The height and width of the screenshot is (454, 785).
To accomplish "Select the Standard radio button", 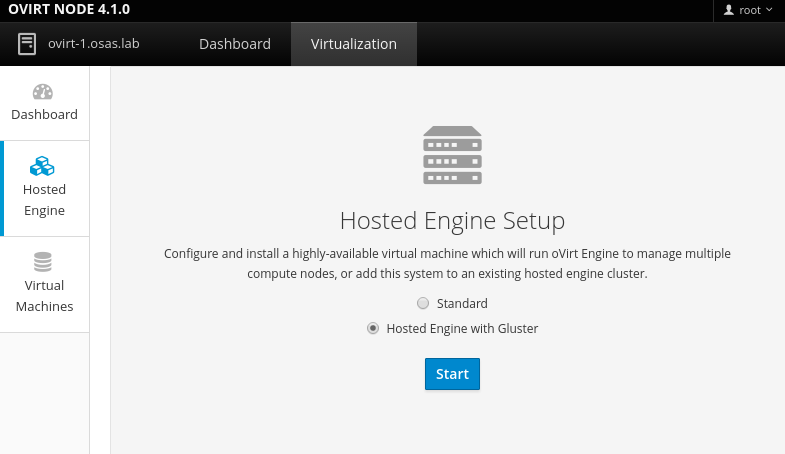I will [423, 303].
